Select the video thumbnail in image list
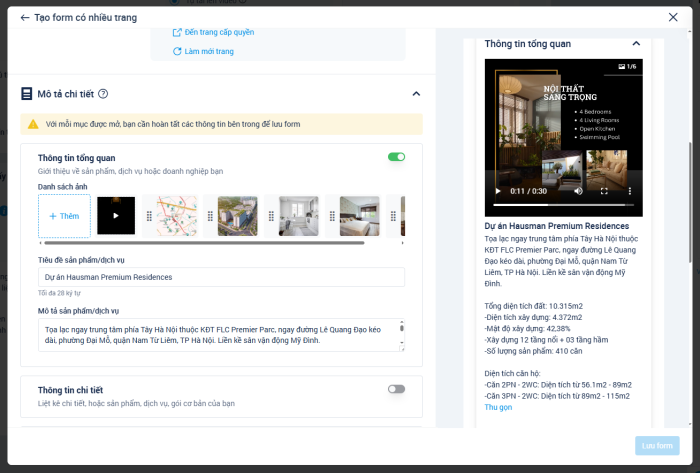Image resolution: width=700 pixels, height=473 pixels. click(x=116, y=216)
